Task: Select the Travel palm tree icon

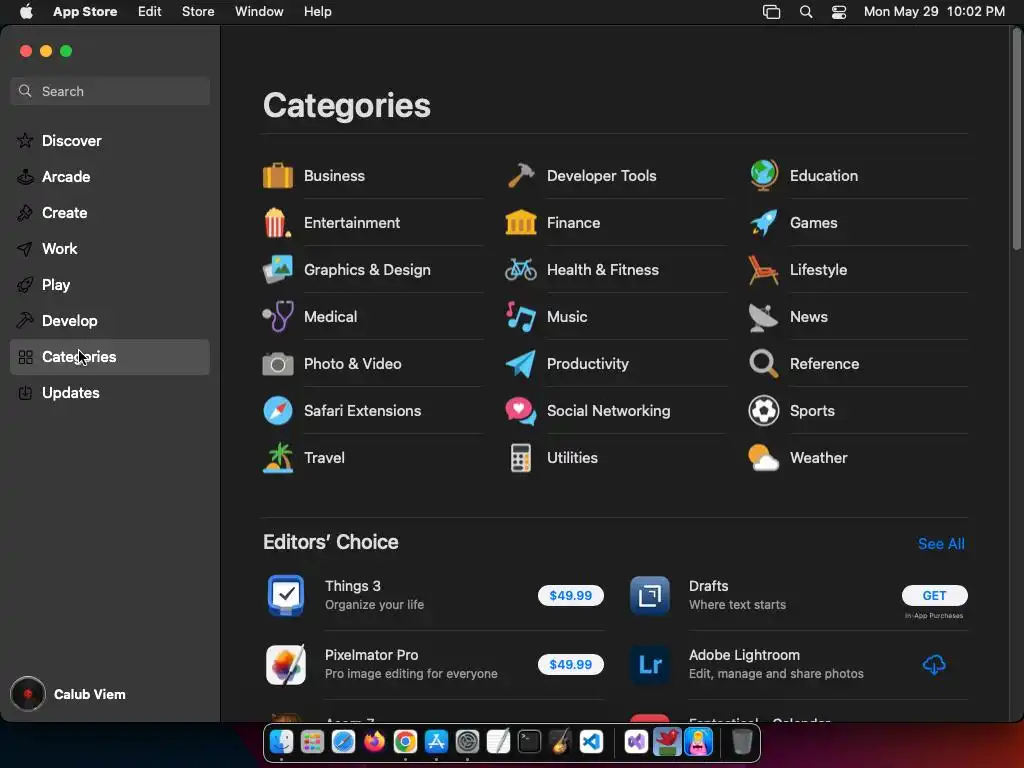Action: (x=278, y=458)
